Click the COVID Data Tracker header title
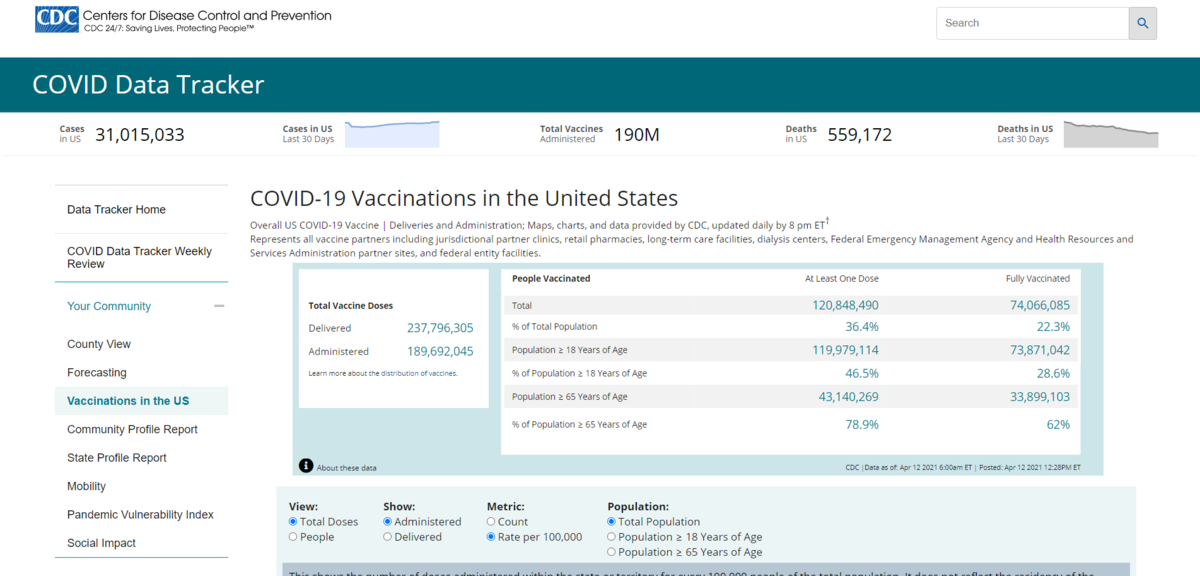This screenshot has width=1200, height=576. coord(148,85)
